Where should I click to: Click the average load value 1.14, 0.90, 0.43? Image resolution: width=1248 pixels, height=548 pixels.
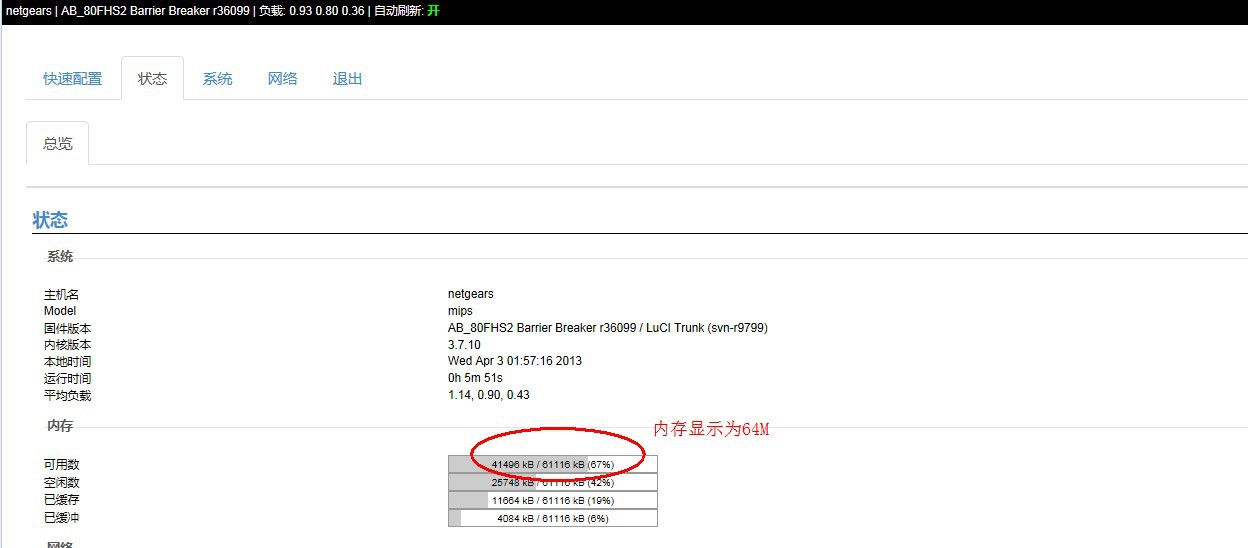(488, 395)
